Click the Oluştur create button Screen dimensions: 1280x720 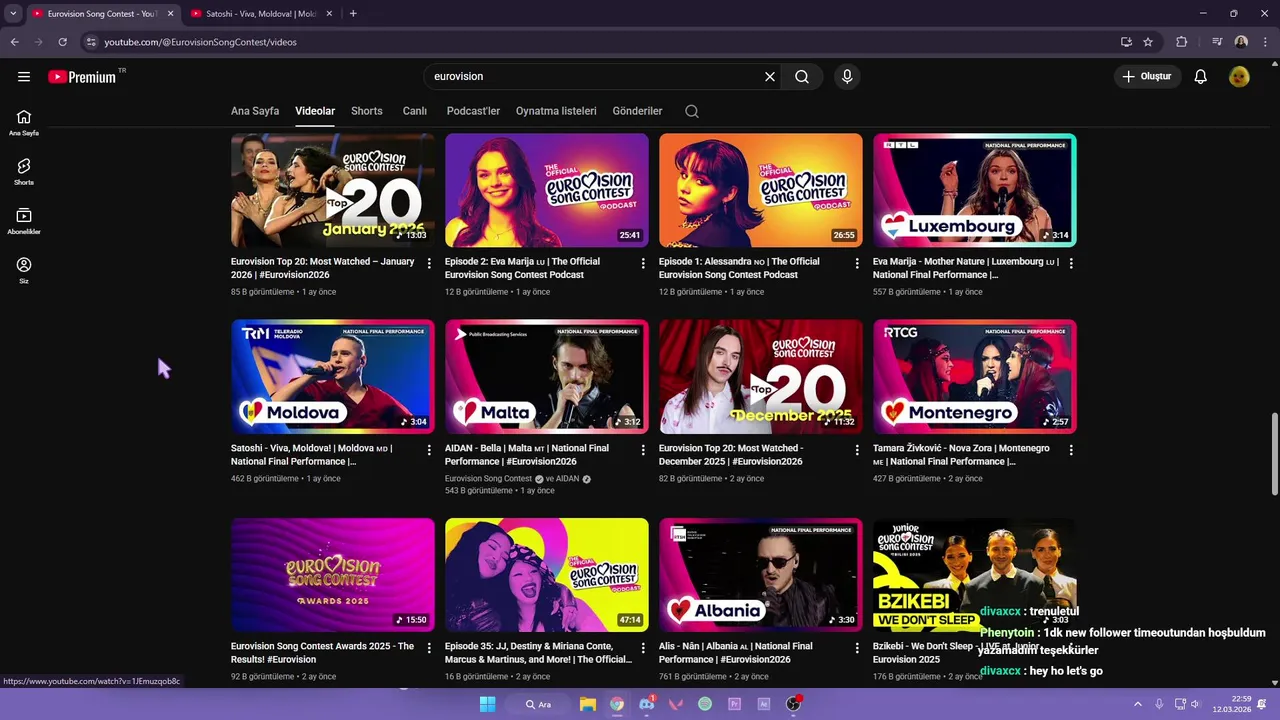point(1148,76)
